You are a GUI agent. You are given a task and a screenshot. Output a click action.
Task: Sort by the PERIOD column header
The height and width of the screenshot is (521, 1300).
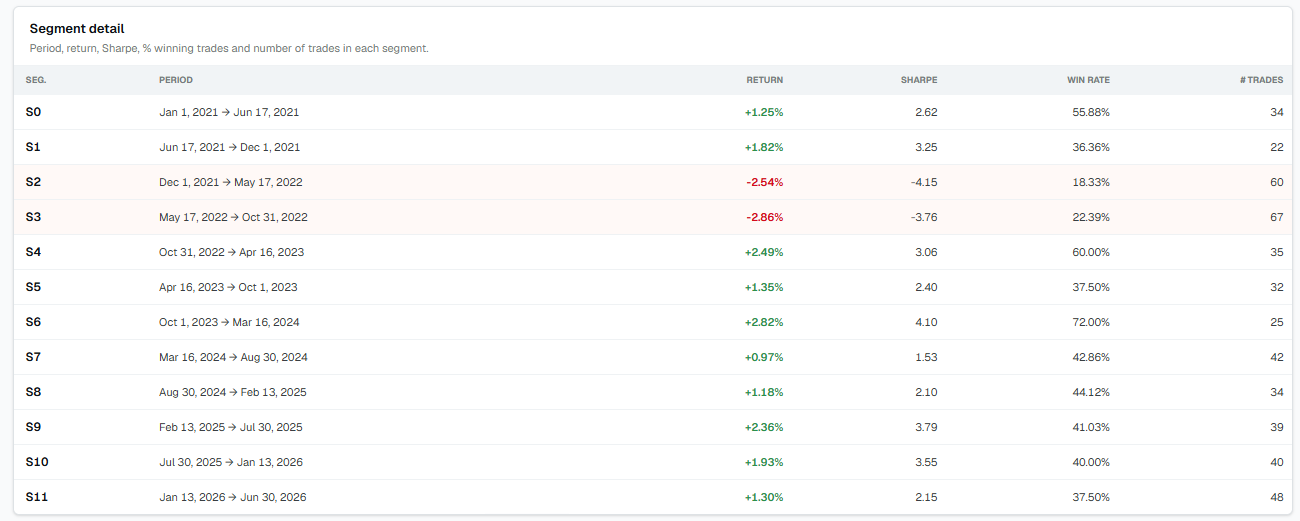[176, 80]
